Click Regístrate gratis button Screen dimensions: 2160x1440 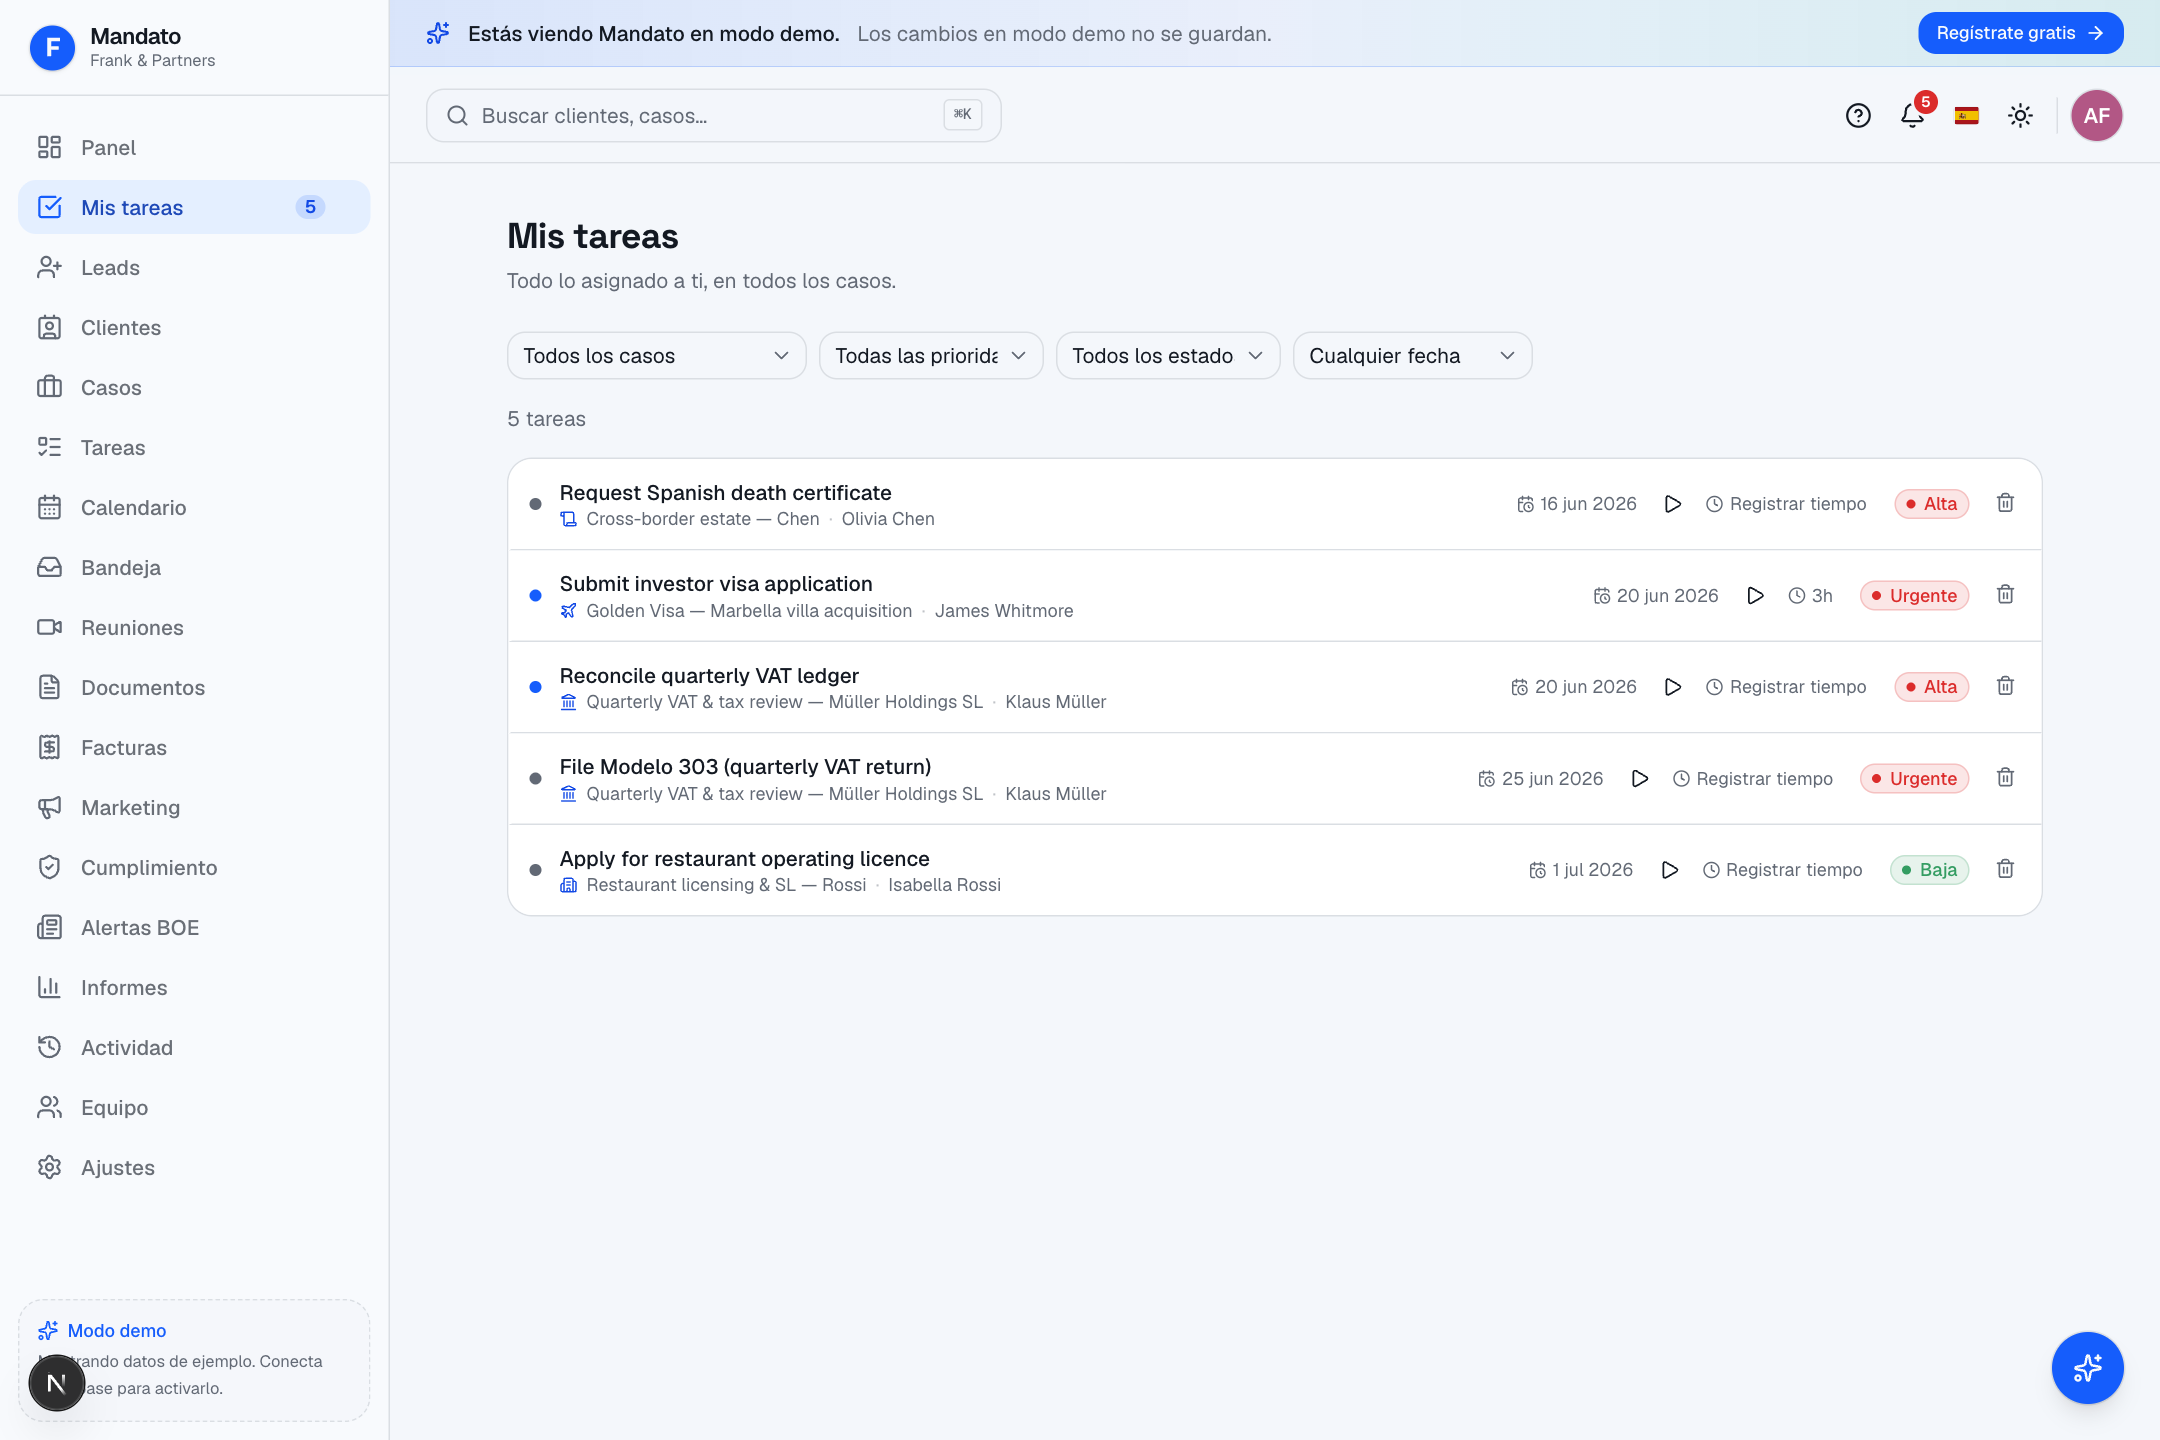2020,33
